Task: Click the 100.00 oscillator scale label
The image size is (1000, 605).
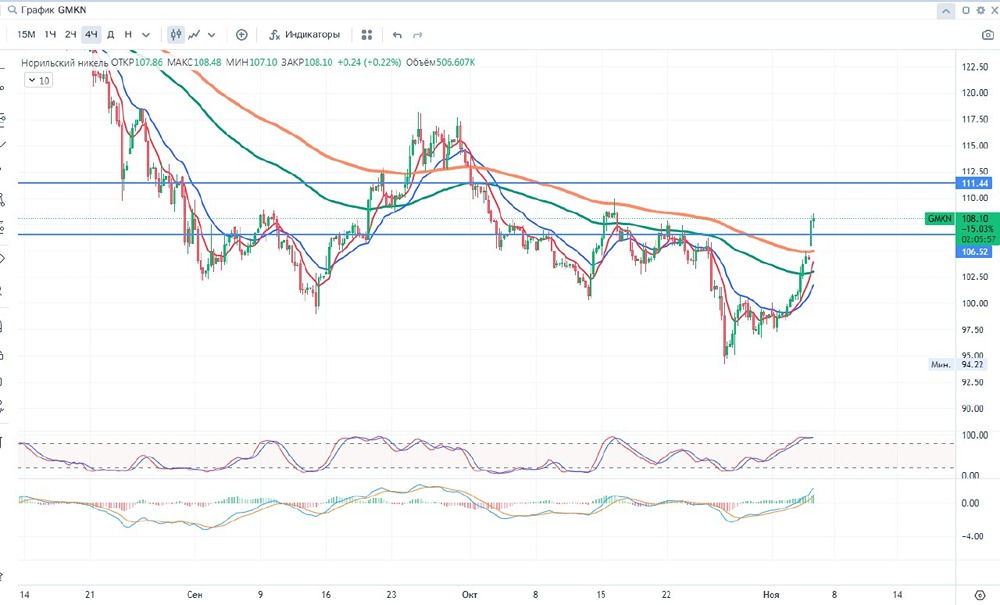Action: click(974, 435)
